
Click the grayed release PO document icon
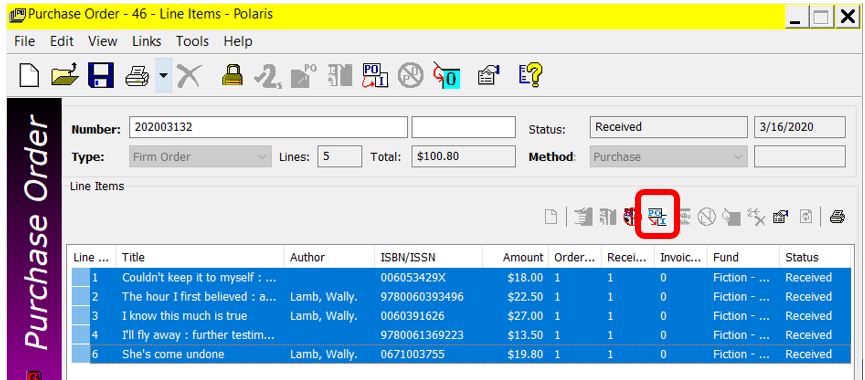pyautogui.click(x=303, y=76)
